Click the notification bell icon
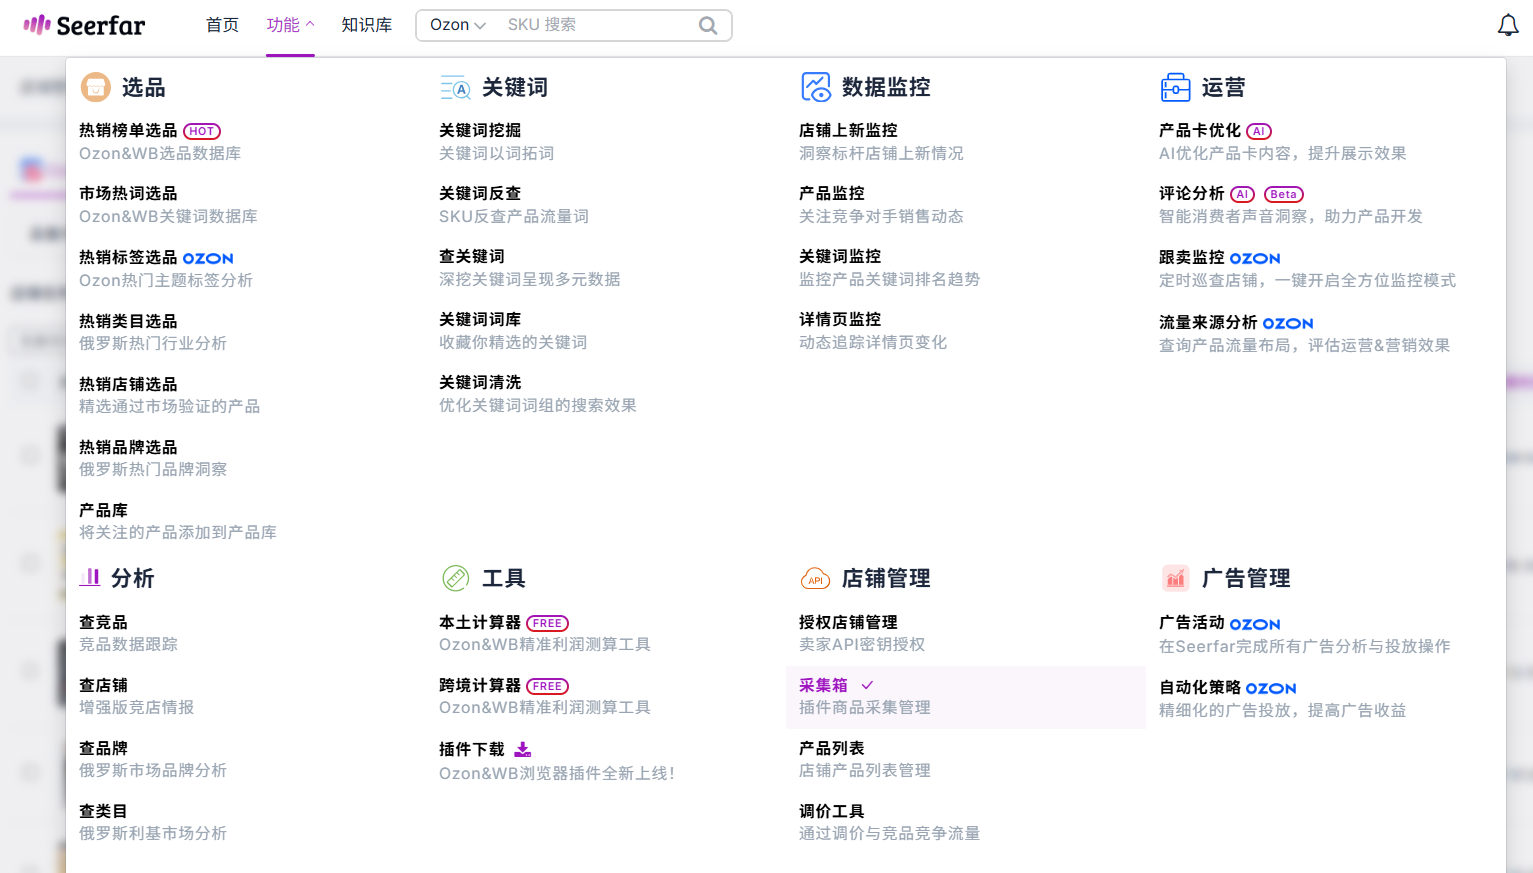1533x873 pixels. tap(1507, 26)
